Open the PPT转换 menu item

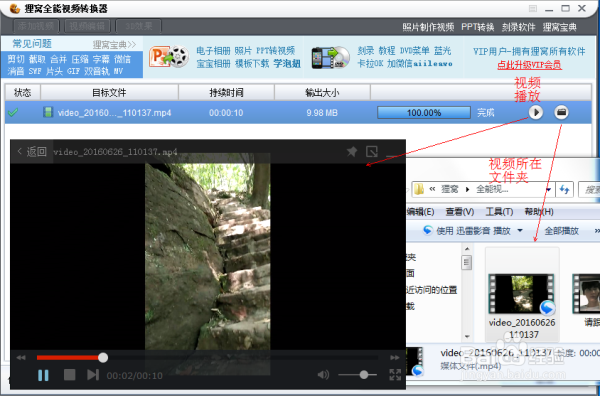click(478, 27)
